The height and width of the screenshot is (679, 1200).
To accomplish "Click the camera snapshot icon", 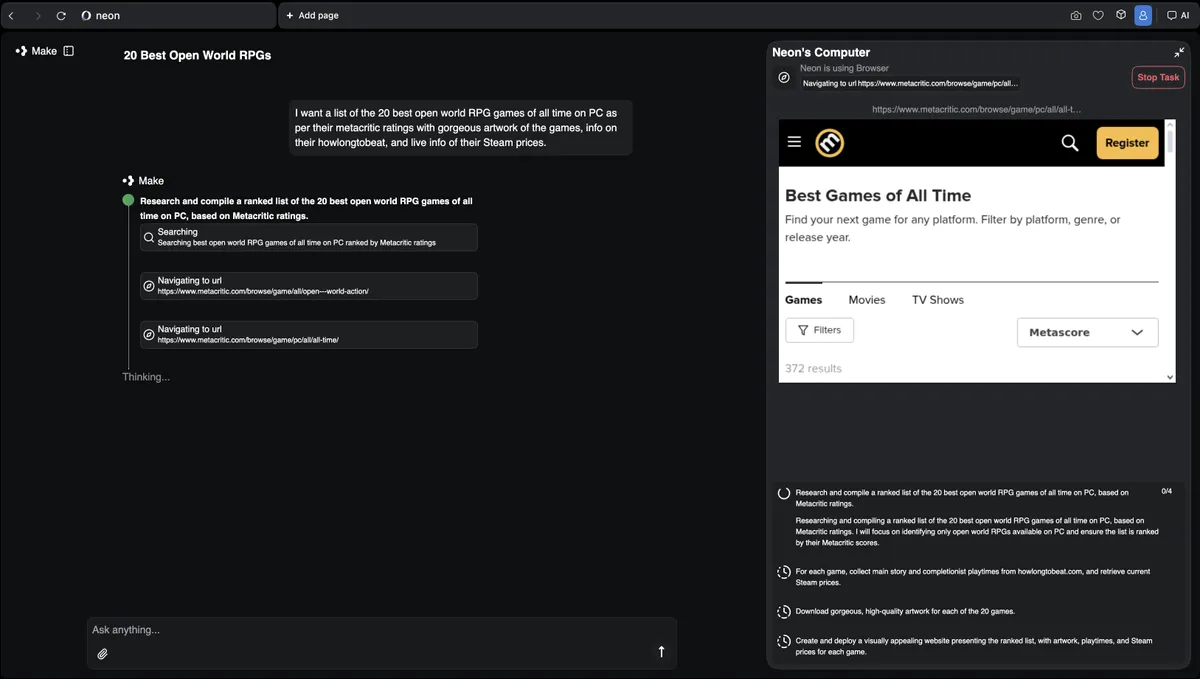I will (x=1075, y=16).
